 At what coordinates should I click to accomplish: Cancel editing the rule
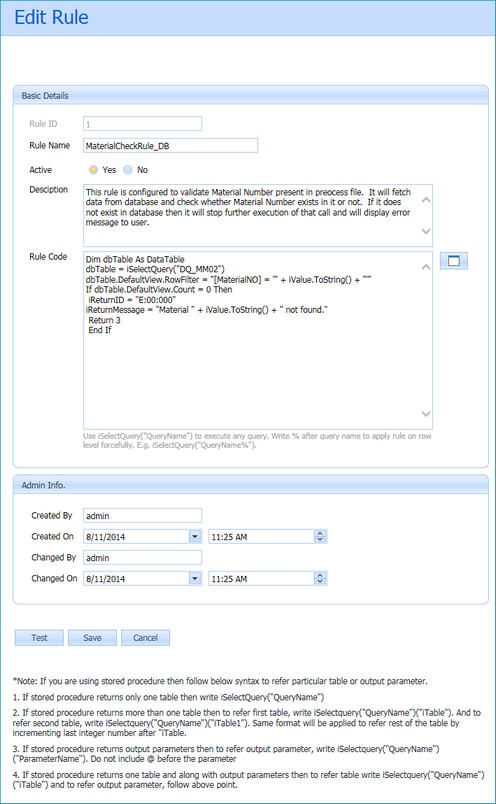pyautogui.click(x=145, y=638)
